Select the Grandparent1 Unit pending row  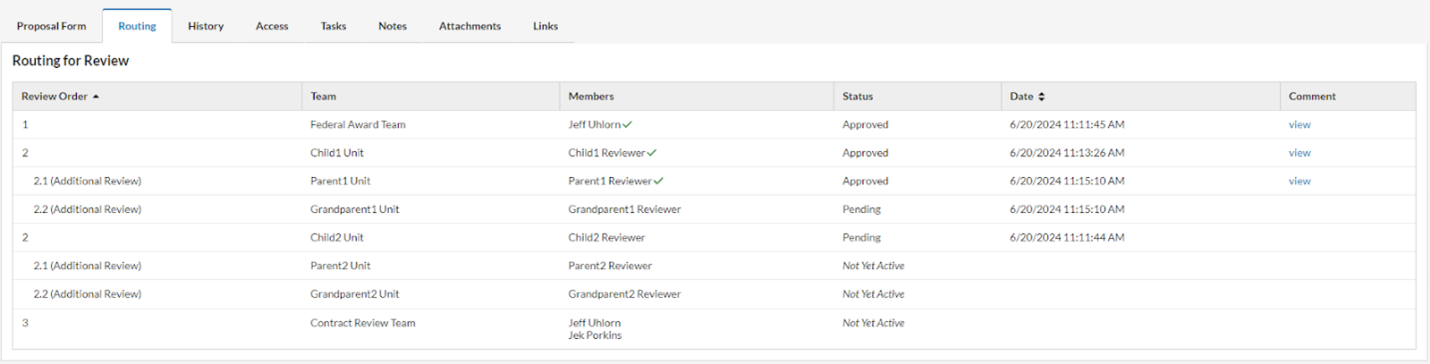point(715,209)
